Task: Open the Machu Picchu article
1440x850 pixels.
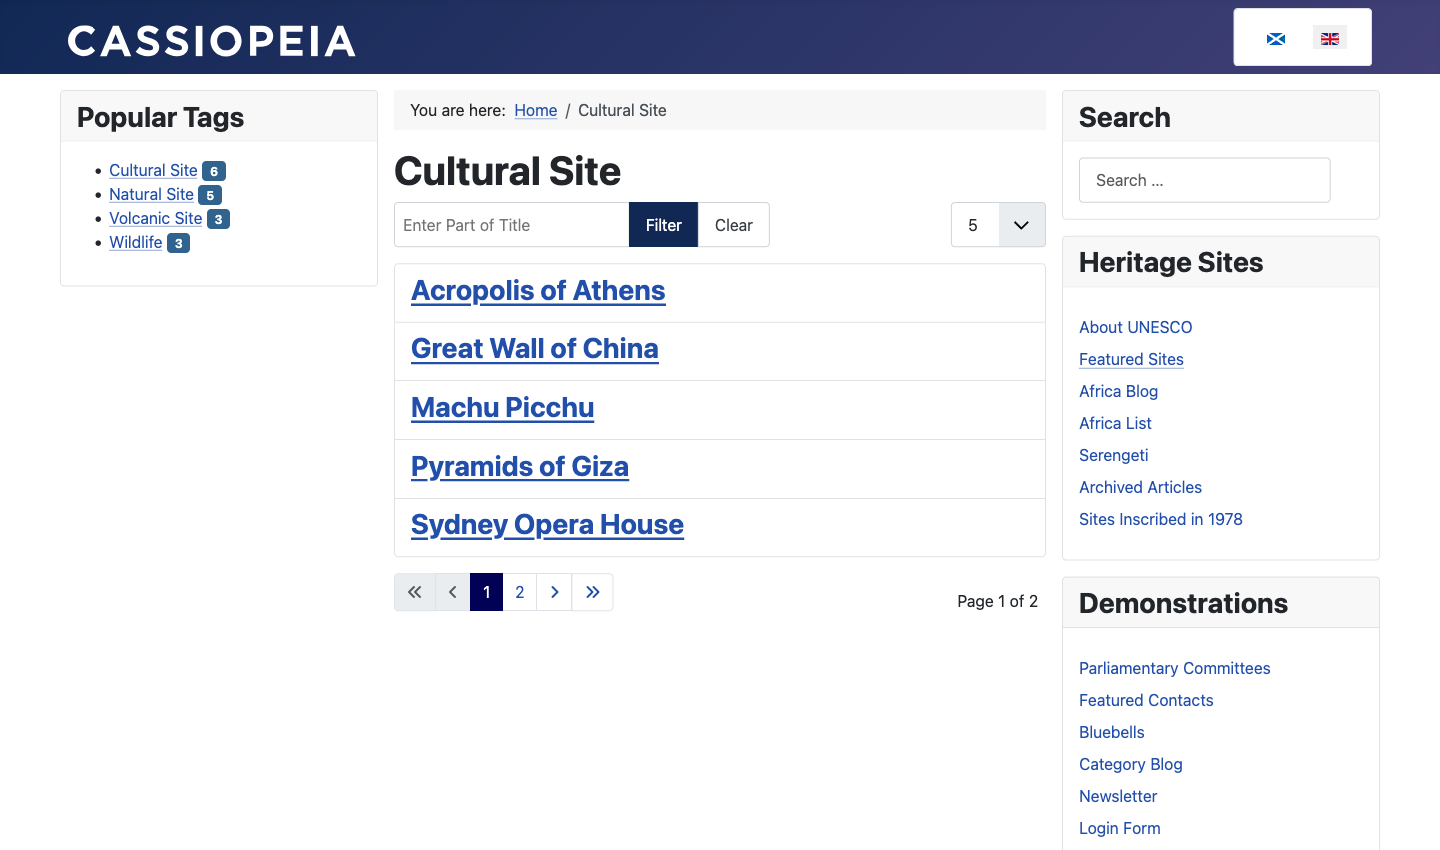Action: click(x=503, y=407)
